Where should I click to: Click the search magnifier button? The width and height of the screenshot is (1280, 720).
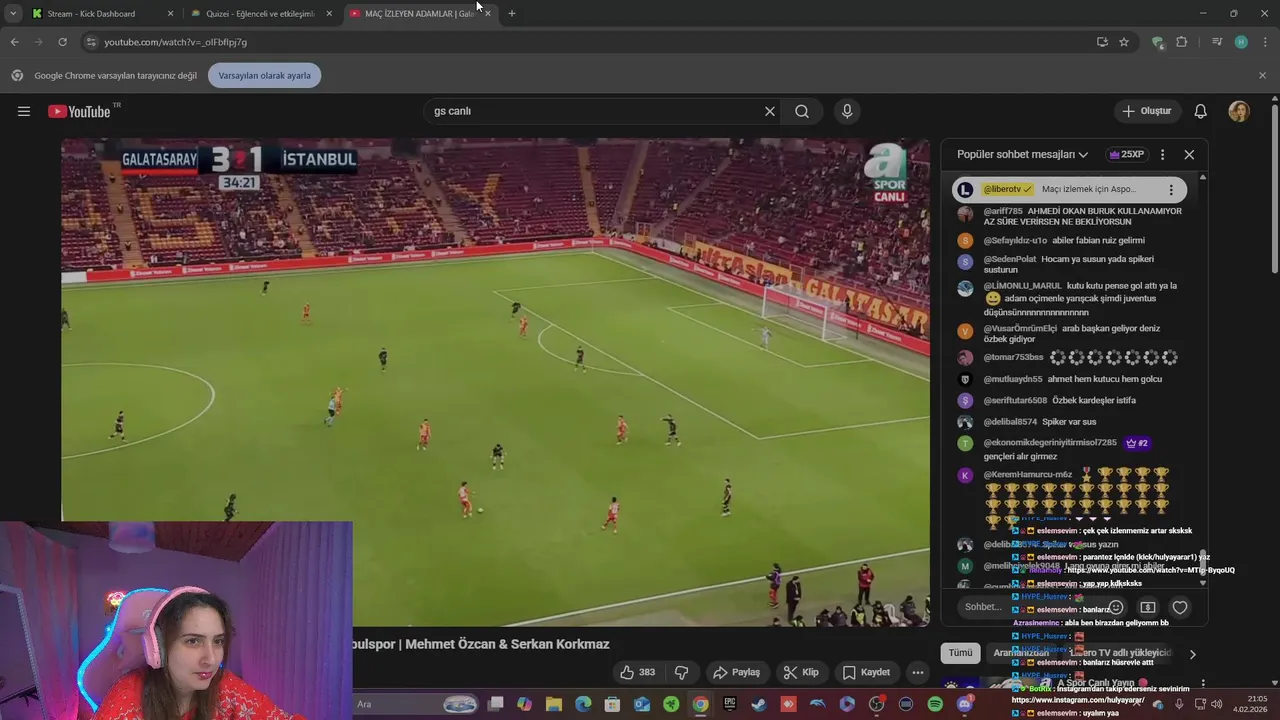(x=802, y=111)
